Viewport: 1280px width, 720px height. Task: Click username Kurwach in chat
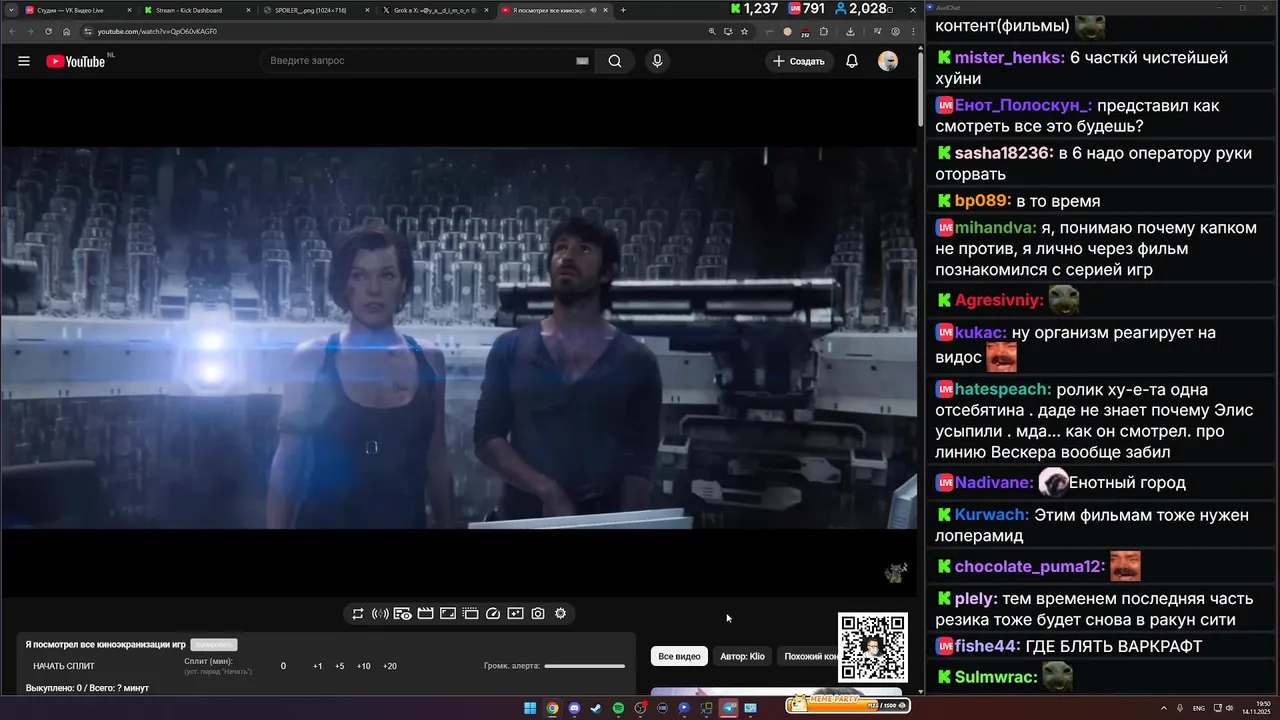point(991,515)
